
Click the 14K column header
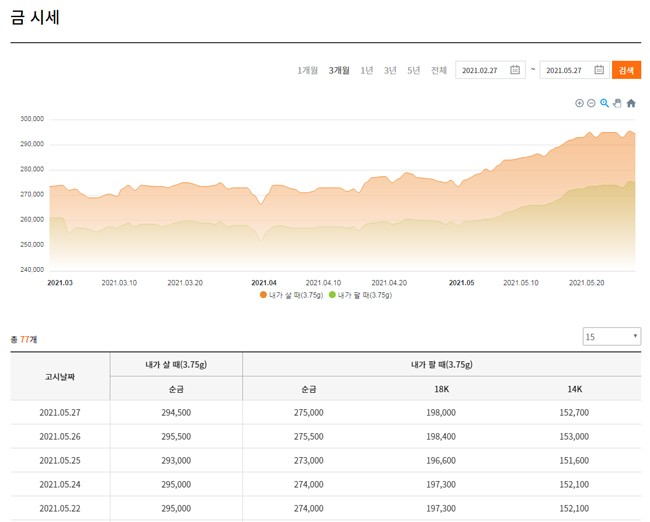(575, 389)
